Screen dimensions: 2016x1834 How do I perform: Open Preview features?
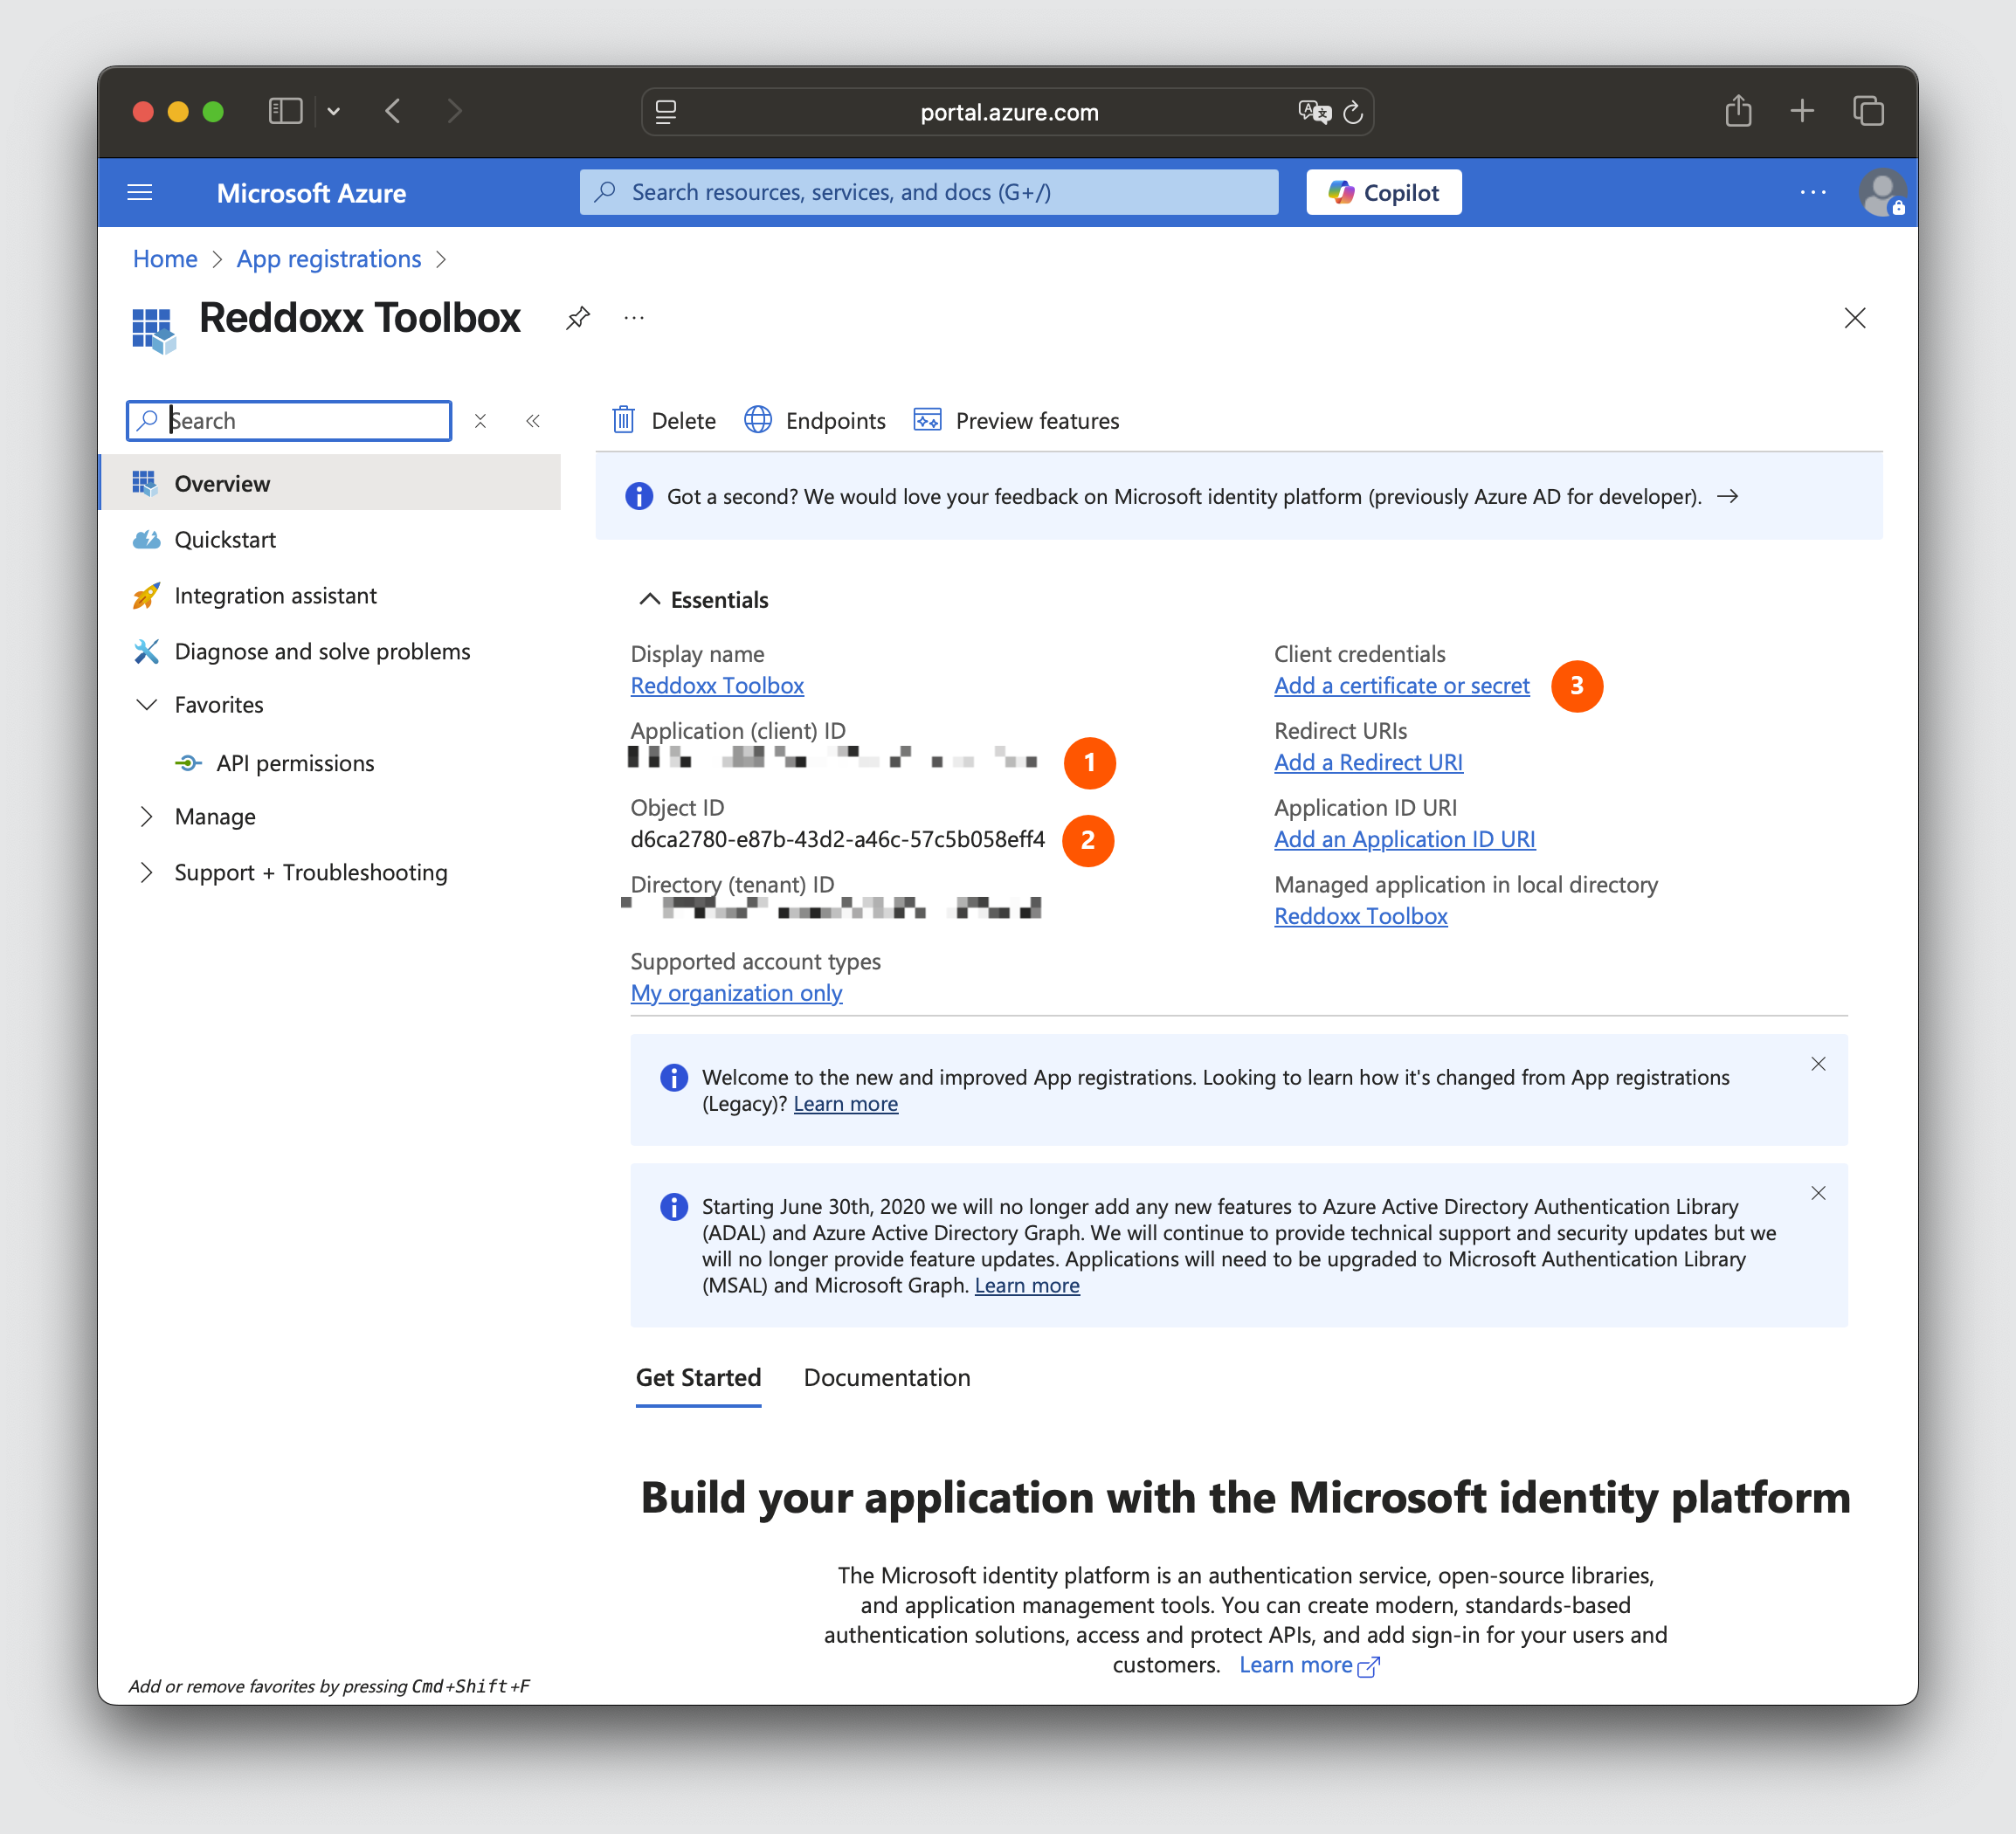[1016, 420]
